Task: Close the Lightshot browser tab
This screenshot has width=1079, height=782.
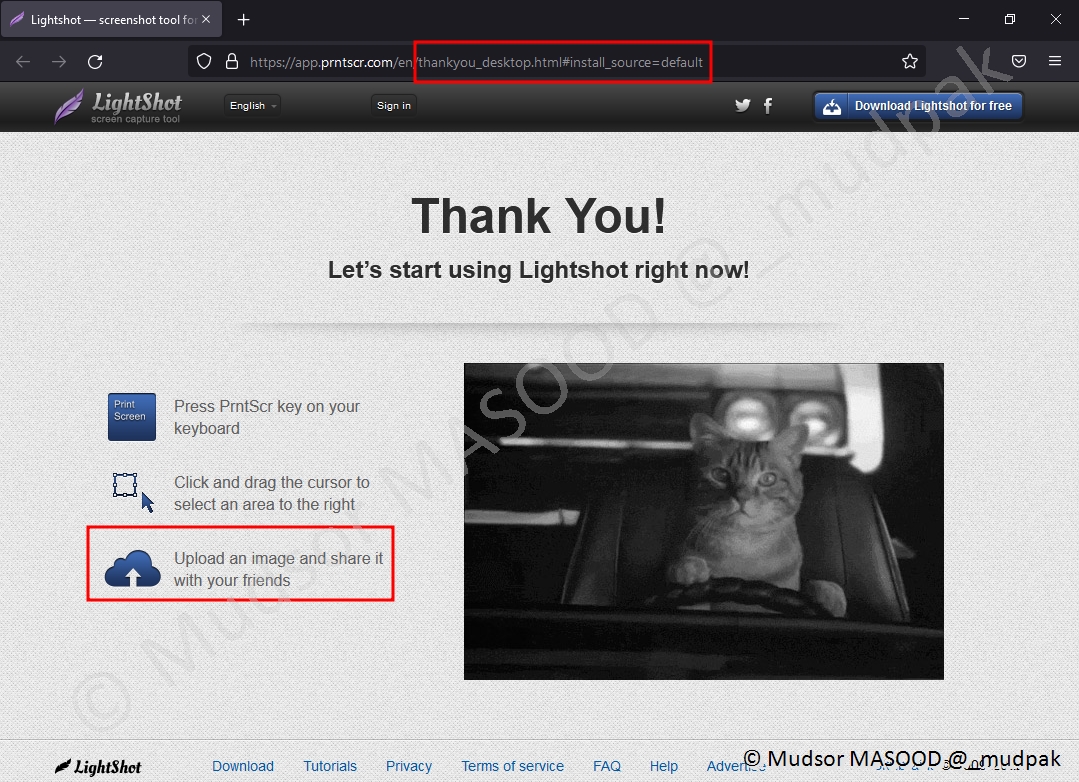Action: coord(206,20)
